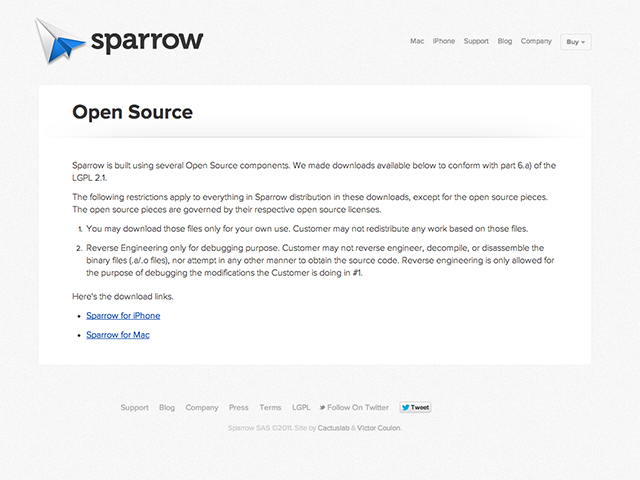The height and width of the screenshot is (480, 640).
Task: Open Company in the top navigation
Action: click(536, 41)
